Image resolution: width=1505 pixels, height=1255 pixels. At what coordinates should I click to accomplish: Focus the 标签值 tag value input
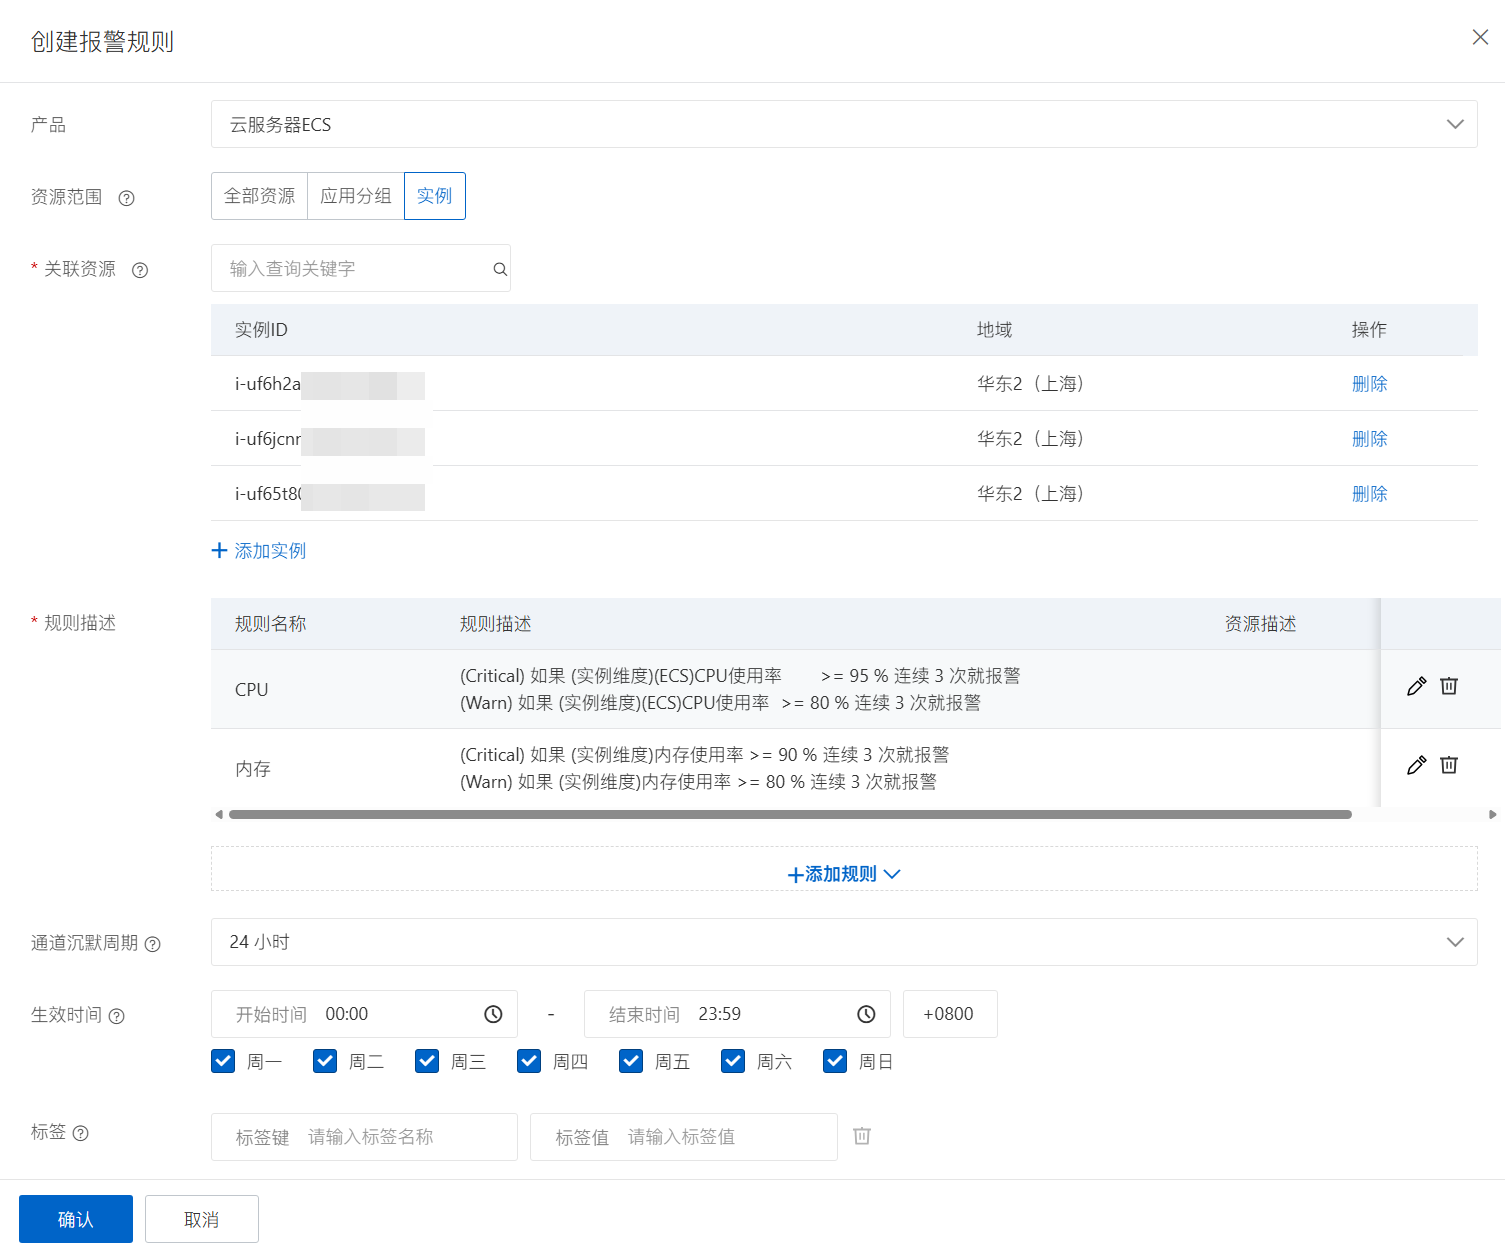[x=683, y=1137]
